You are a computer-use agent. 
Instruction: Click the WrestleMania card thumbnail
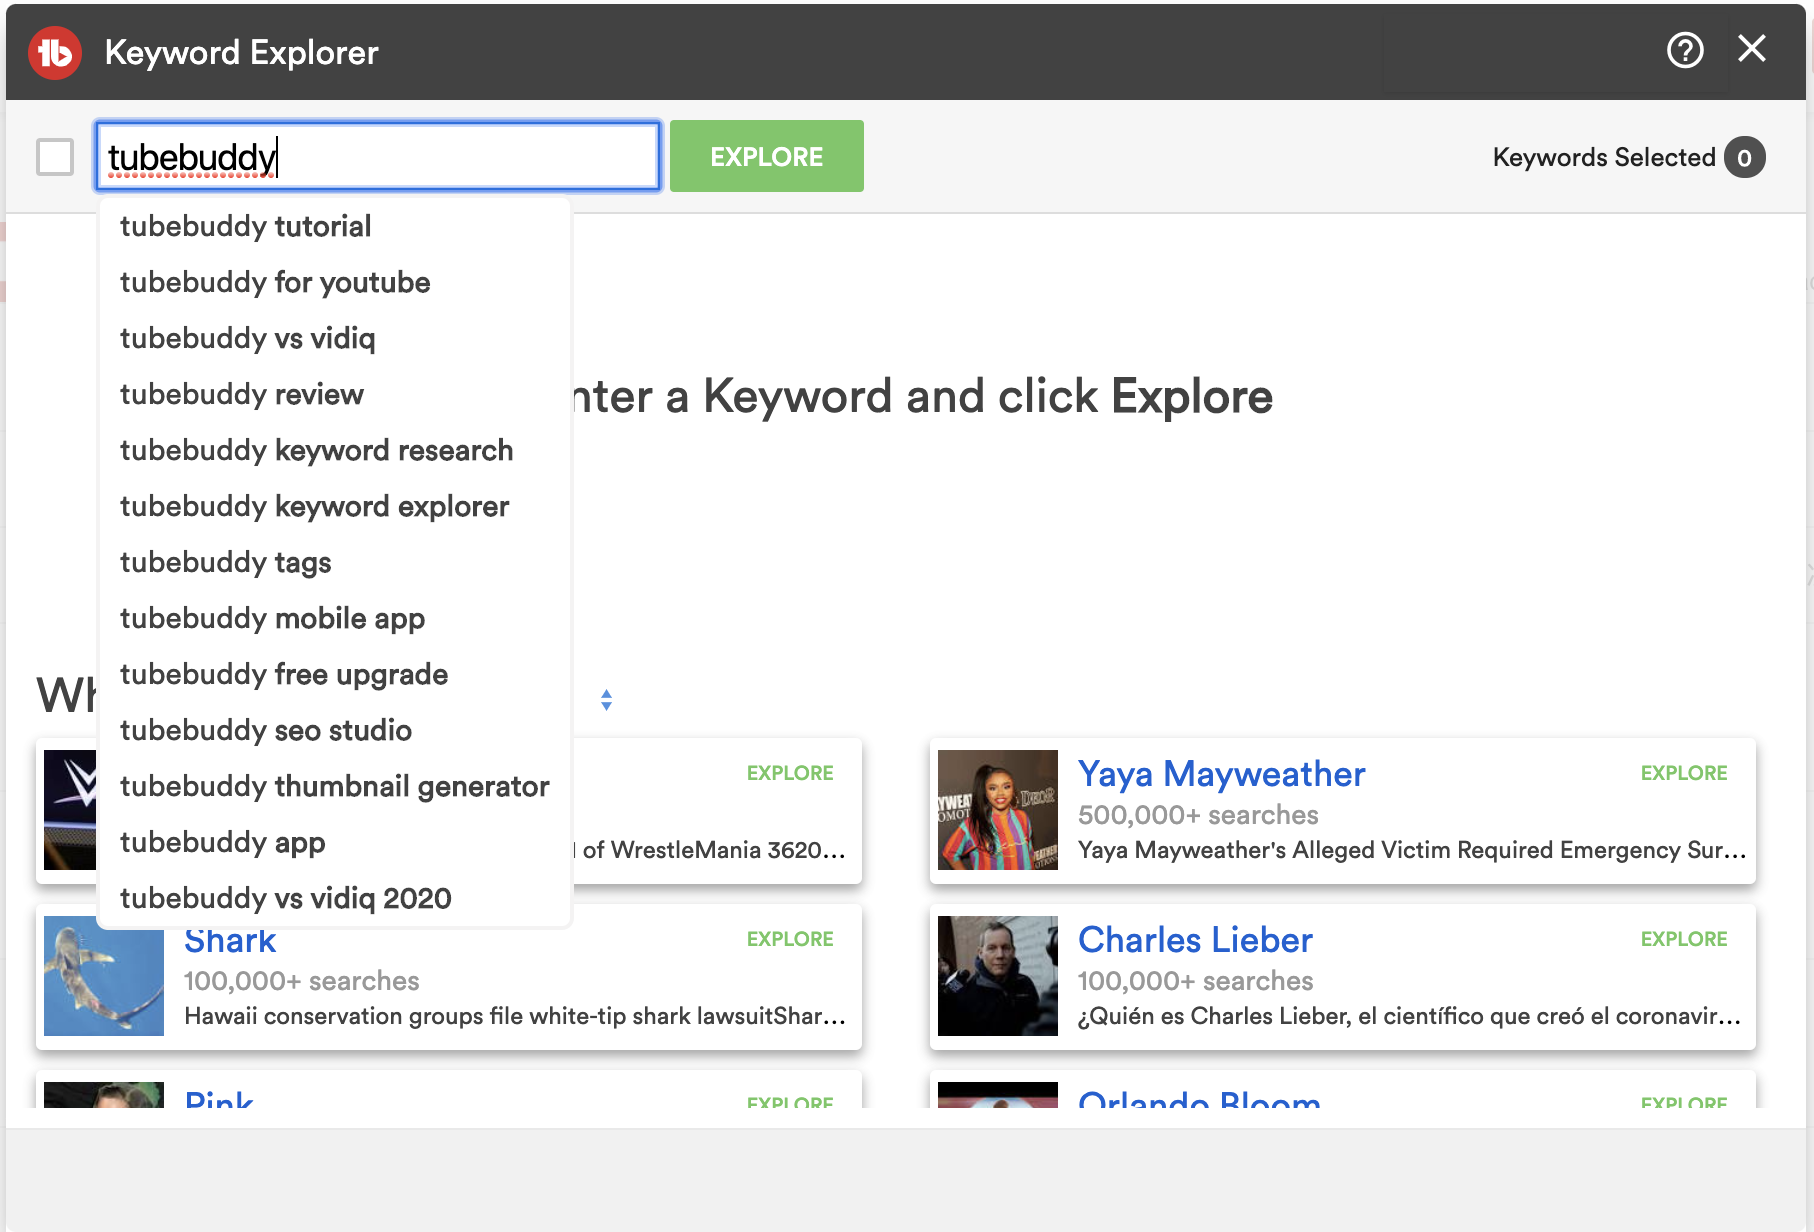[70, 810]
